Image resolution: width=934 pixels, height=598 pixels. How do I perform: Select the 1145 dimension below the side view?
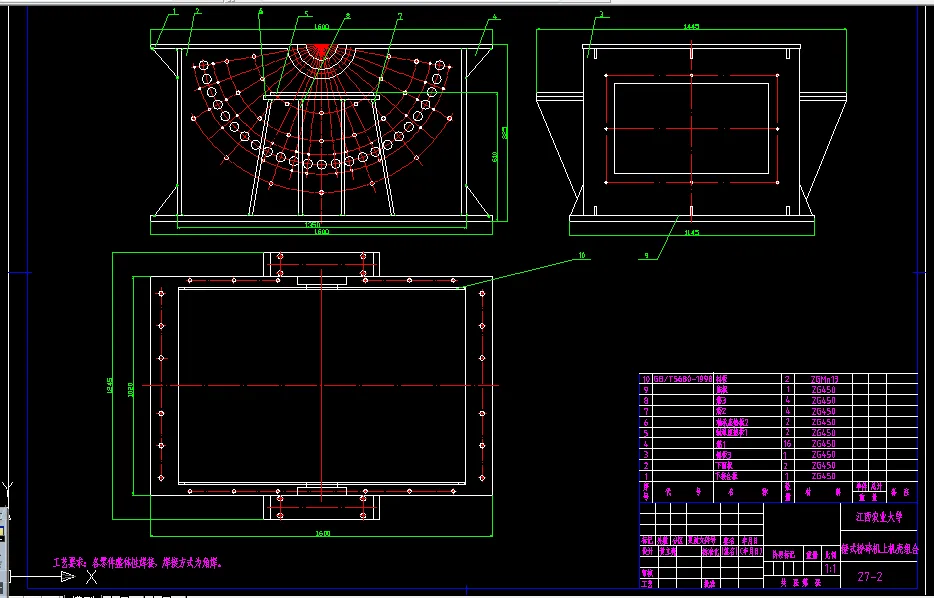(x=692, y=233)
